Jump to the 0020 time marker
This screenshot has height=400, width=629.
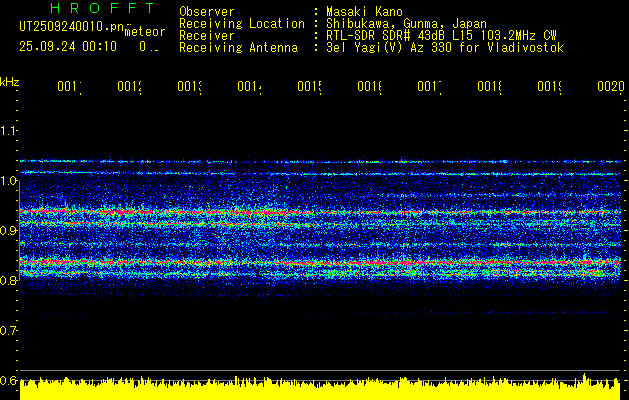click(610, 88)
